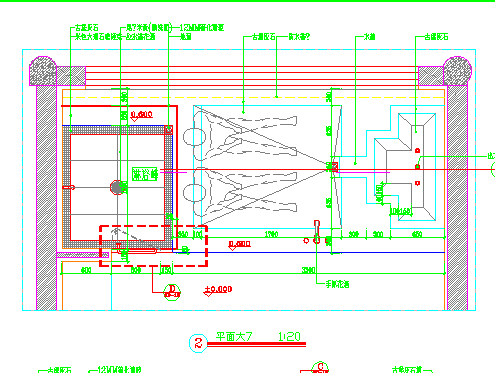The image size is (495, 373).
Task: Select the "1700" dimension value
Action: click(271, 234)
